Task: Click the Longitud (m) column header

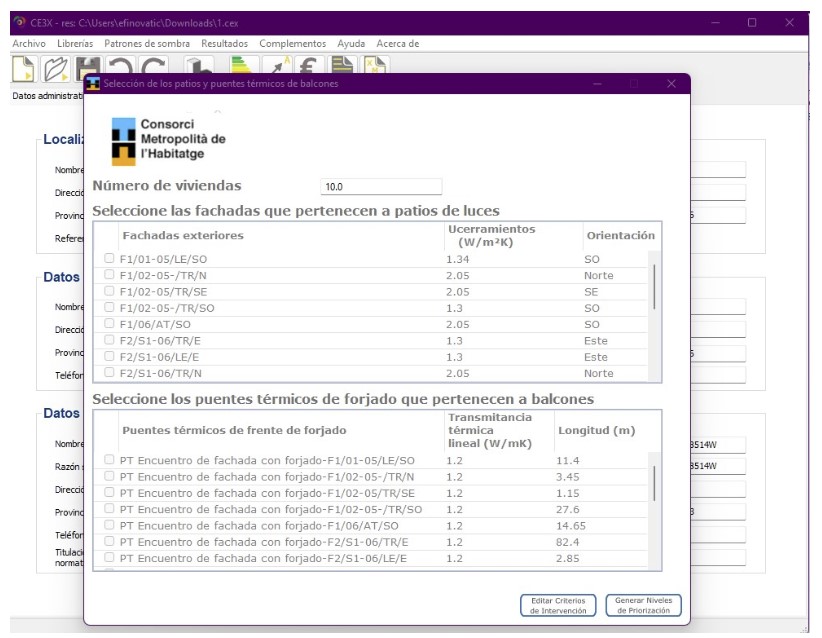Action: (x=597, y=430)
